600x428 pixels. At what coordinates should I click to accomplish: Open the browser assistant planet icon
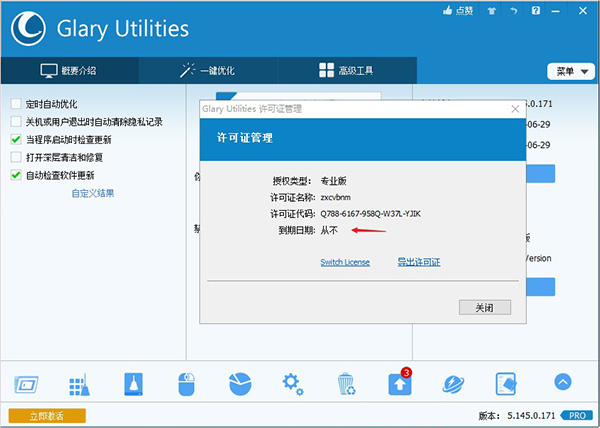453,384
